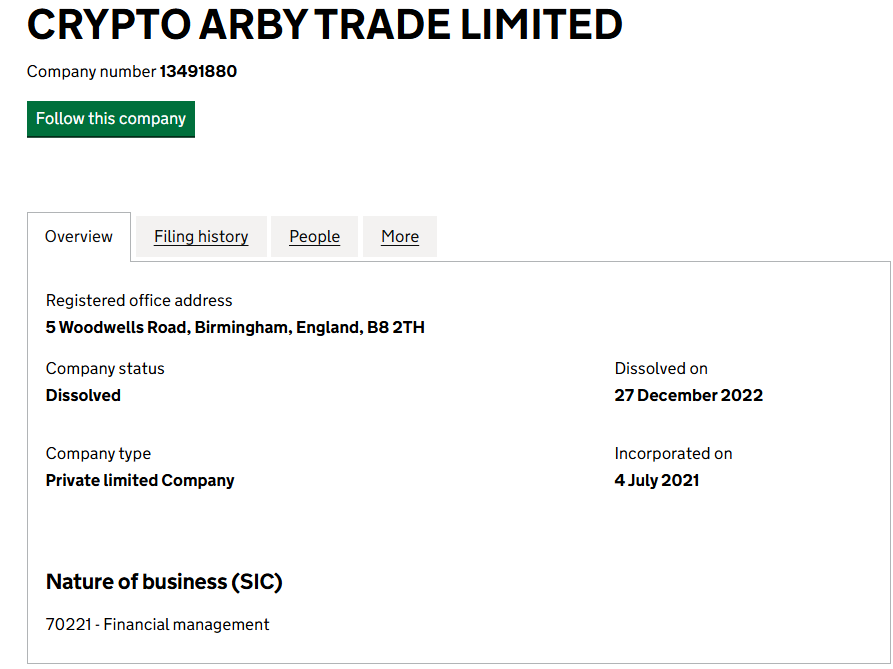
Task: Click the Company status label
Action: click(x=105, y=369)
